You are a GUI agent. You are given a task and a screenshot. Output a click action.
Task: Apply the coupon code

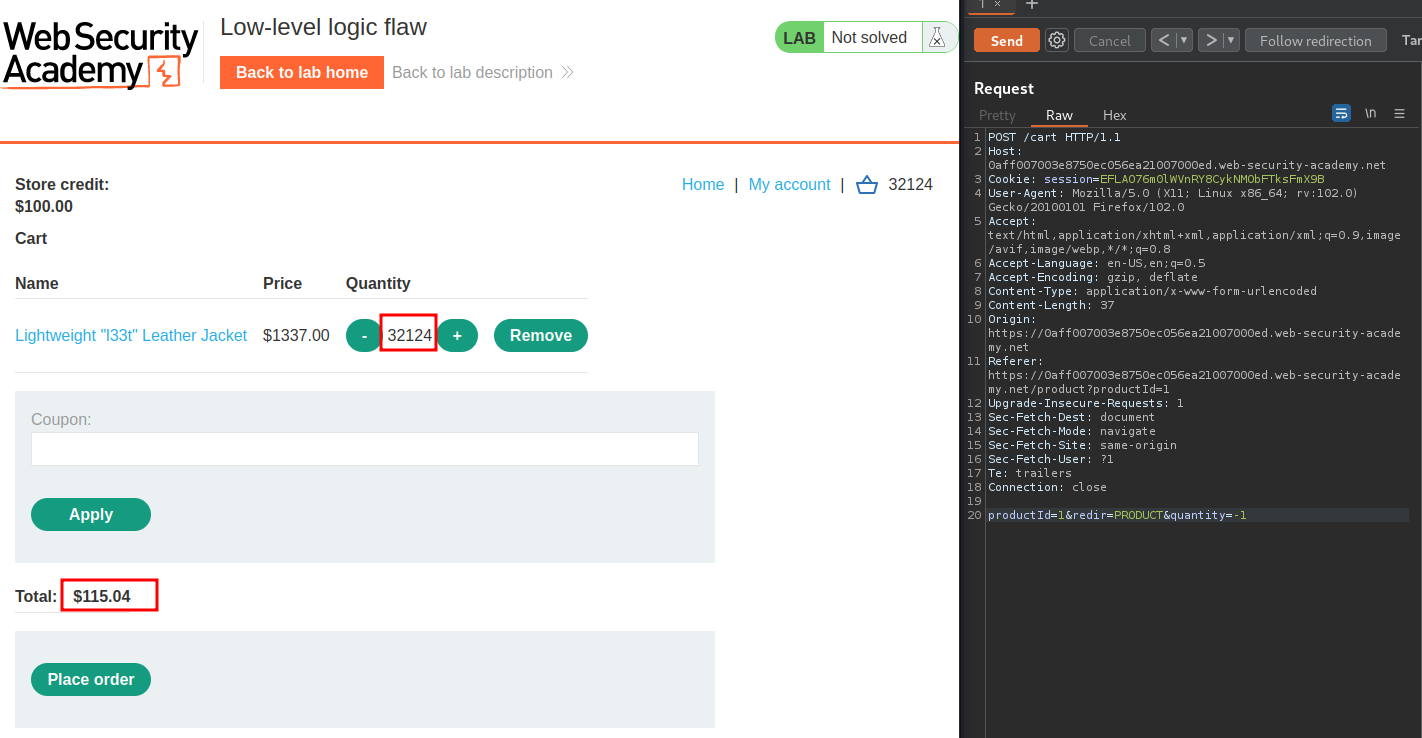(91, 514)
